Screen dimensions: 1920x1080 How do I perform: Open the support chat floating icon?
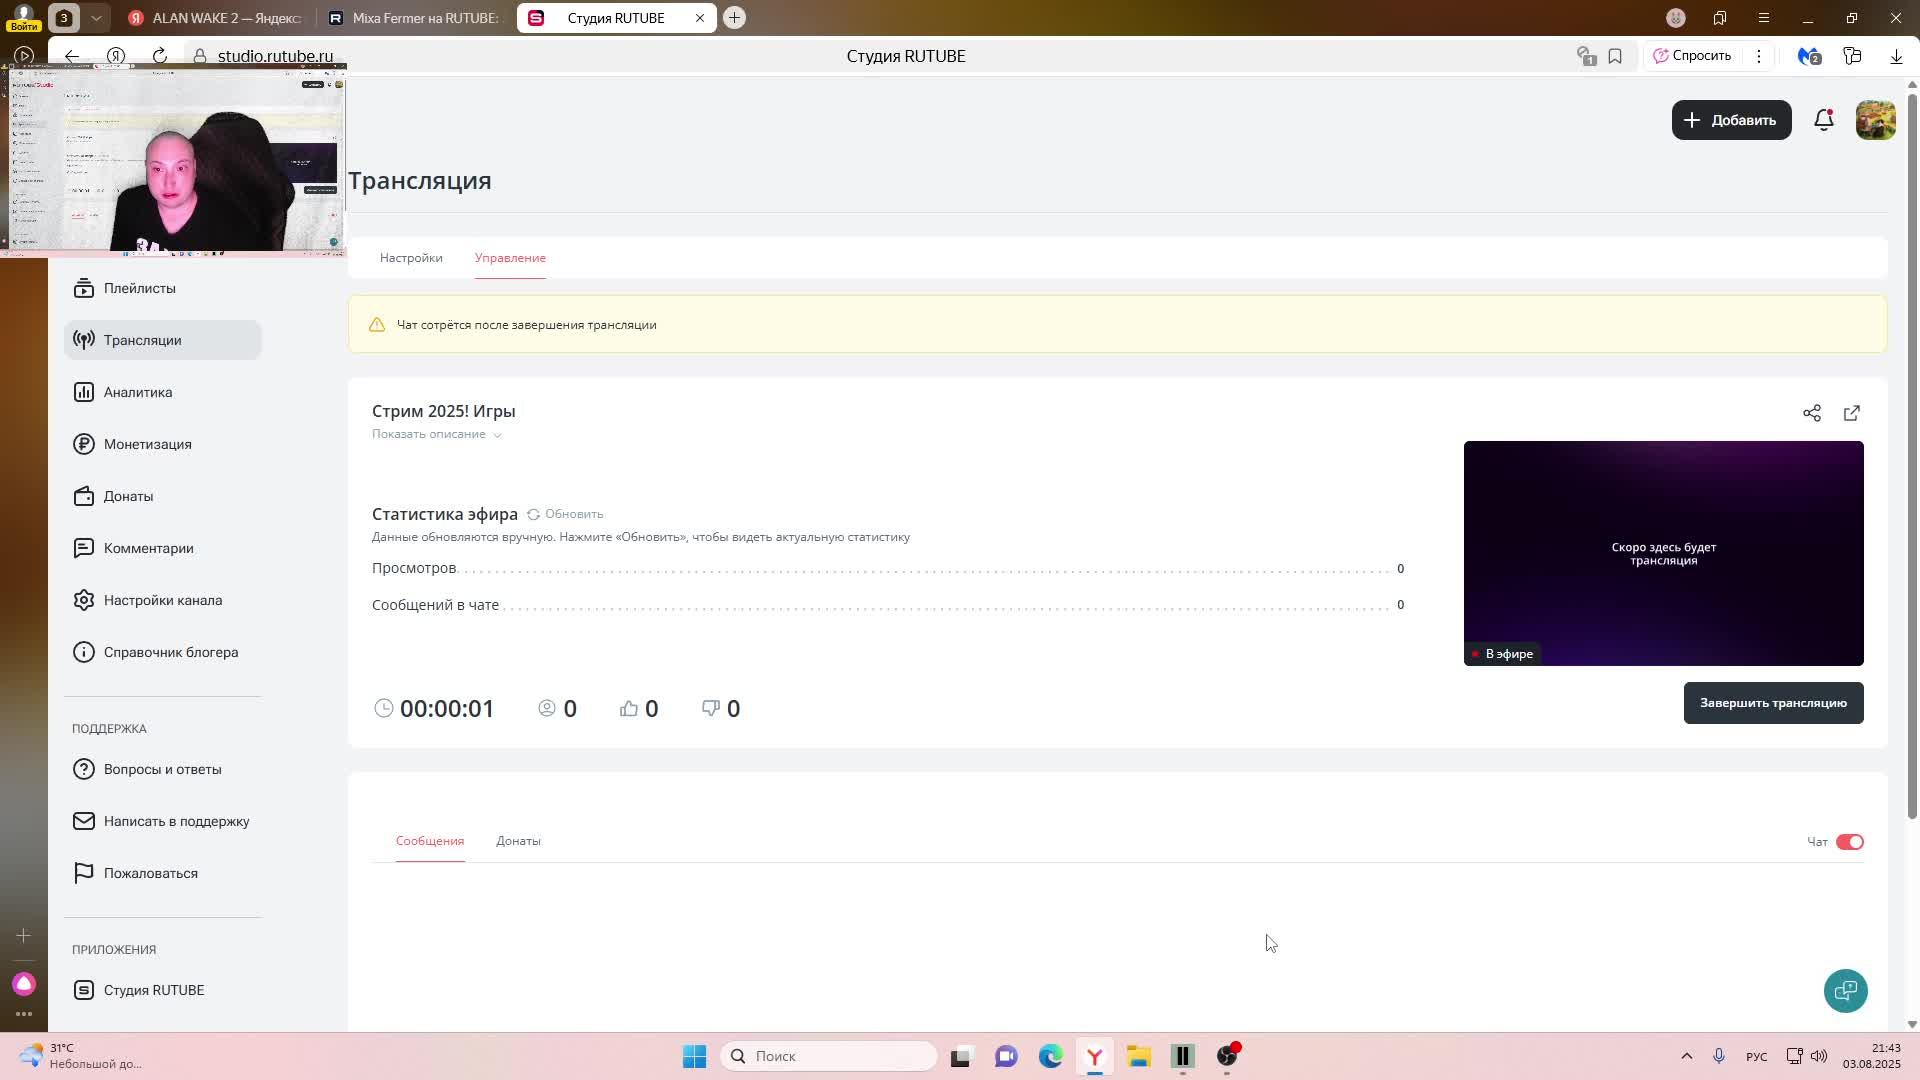[x=1845, y=990]
